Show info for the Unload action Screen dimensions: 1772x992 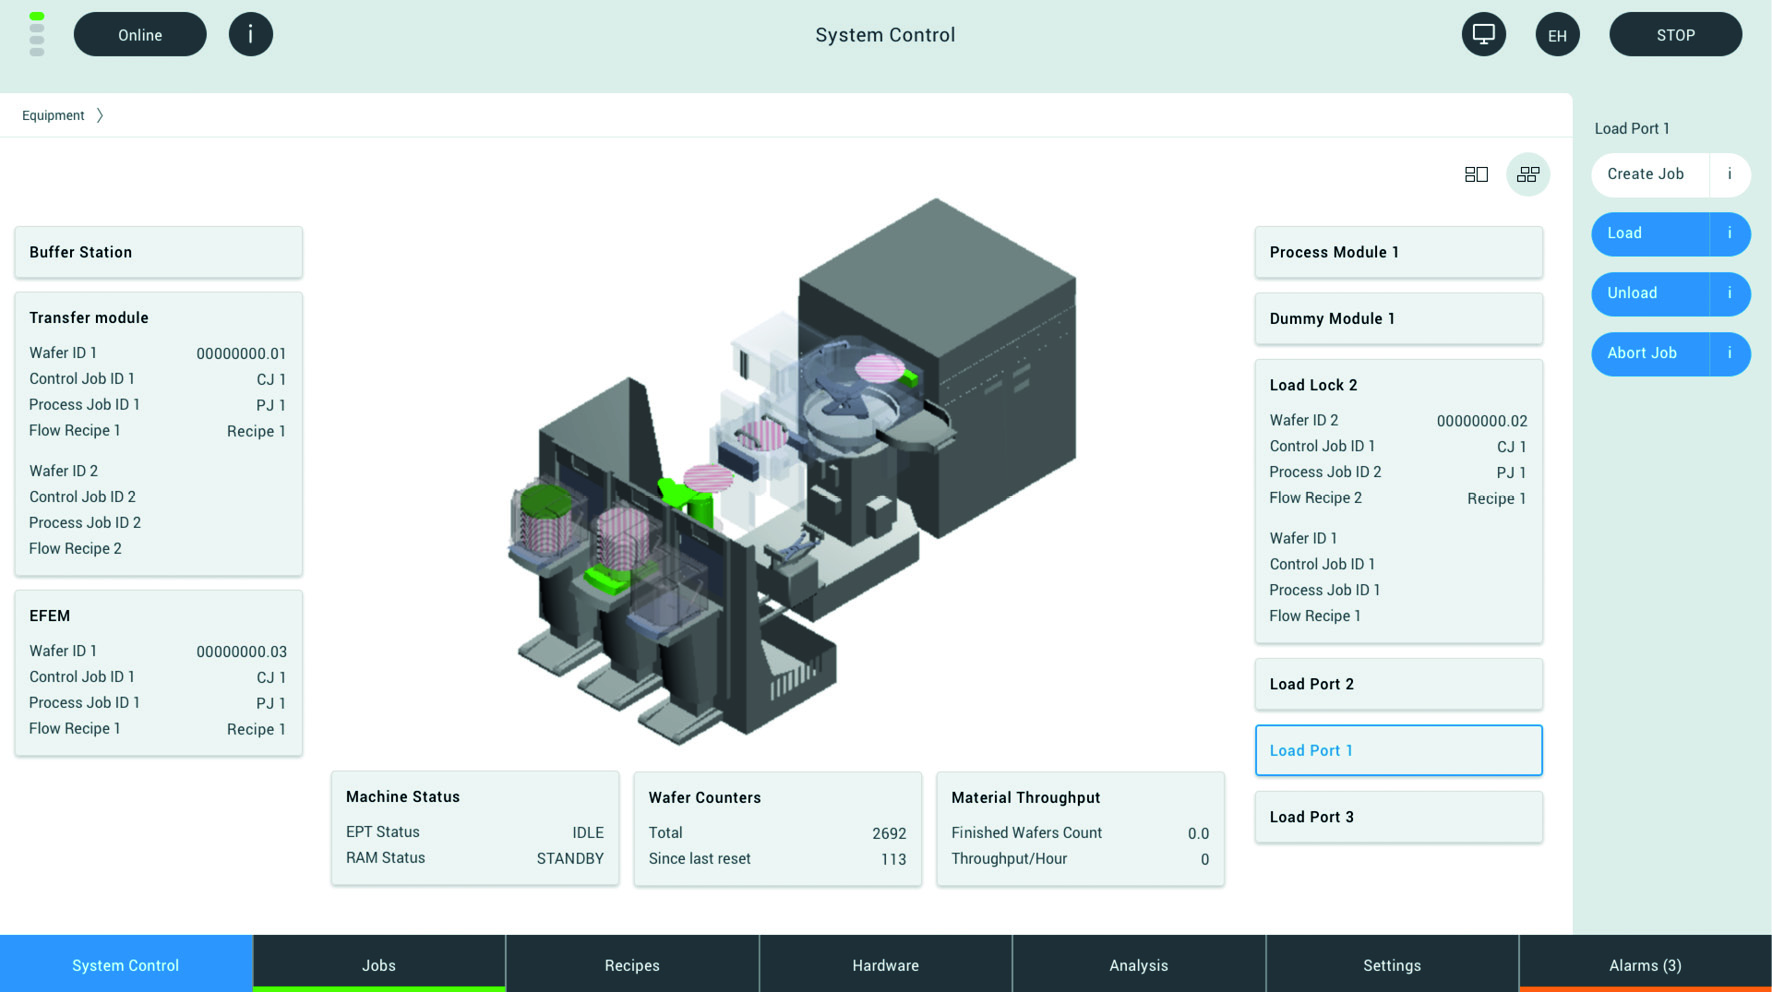tap(1729, 293)
